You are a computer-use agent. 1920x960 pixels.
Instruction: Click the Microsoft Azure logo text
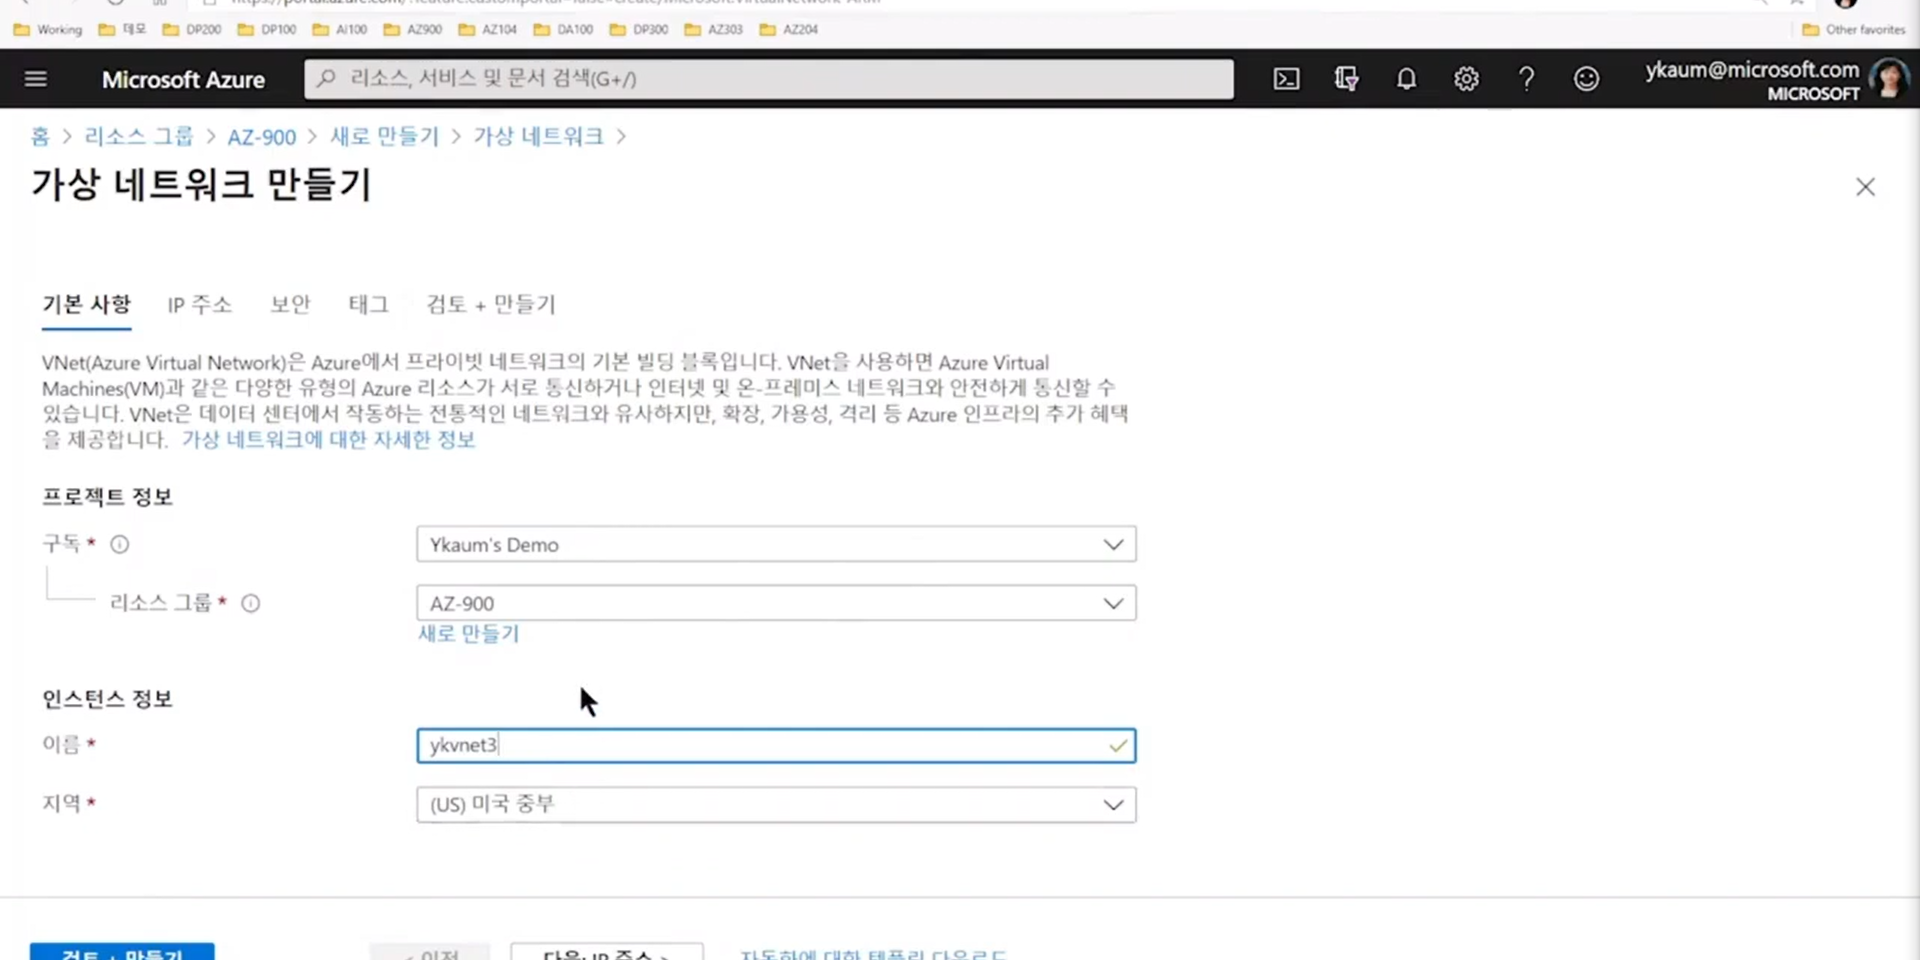183,79
